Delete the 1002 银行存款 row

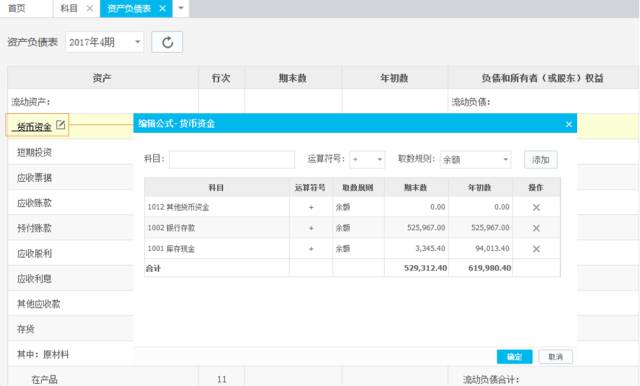tap(536, 228)
